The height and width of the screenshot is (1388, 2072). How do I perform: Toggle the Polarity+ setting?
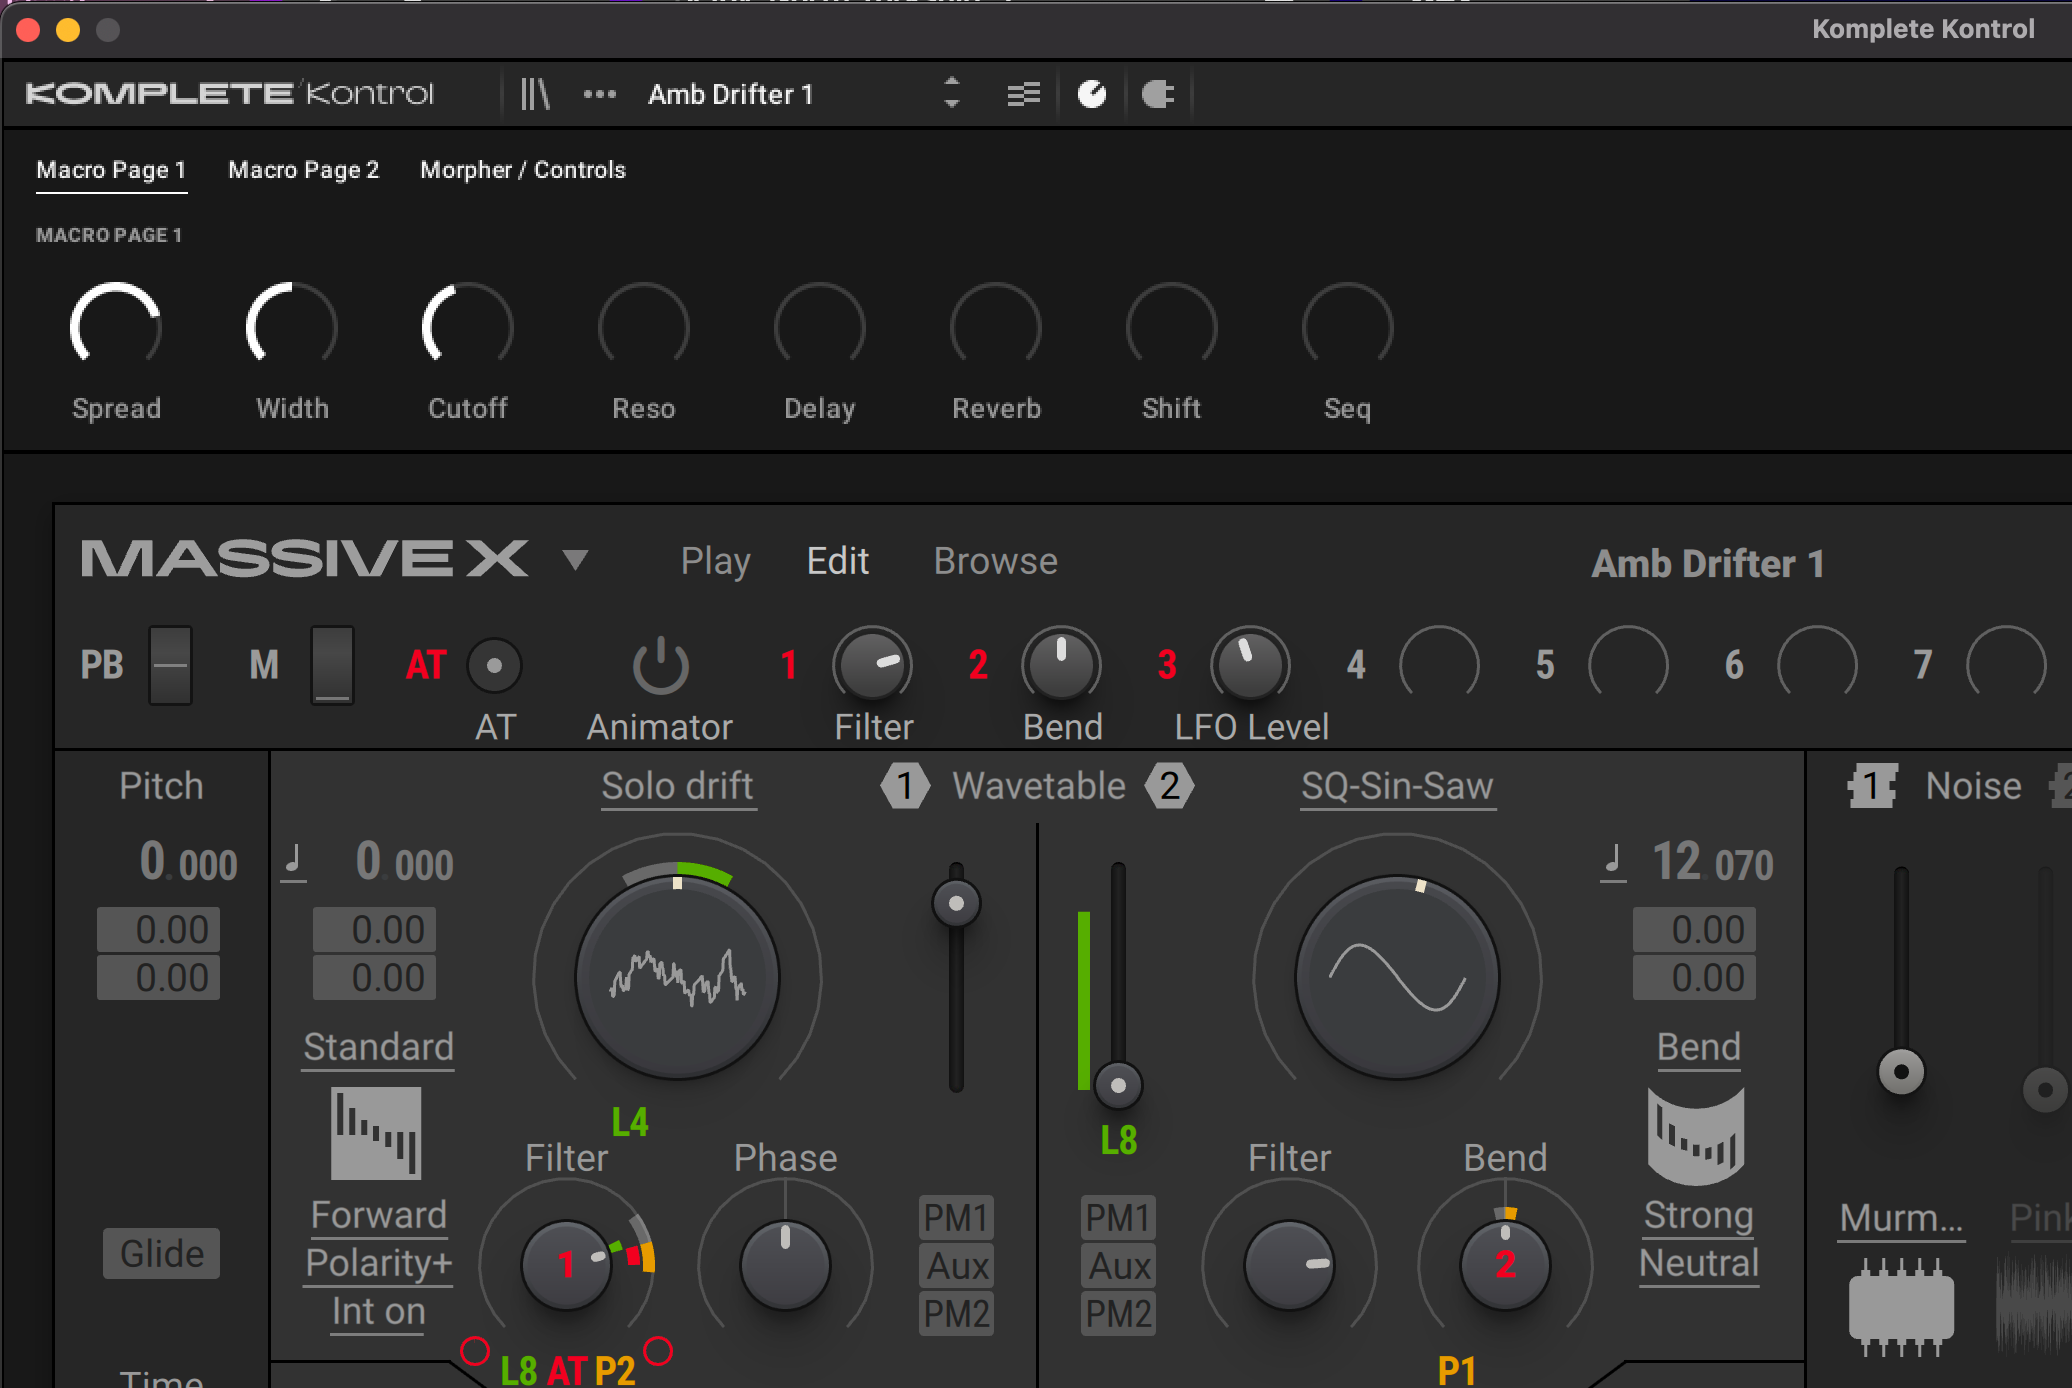click(x=379, y=1264)
